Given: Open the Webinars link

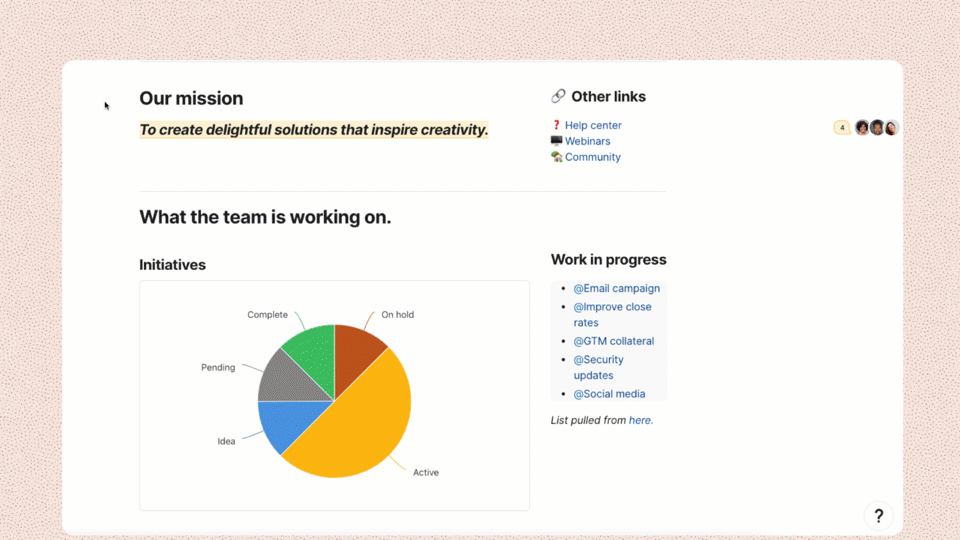Looking at the screenshot, I should click(x=587, y=142).
